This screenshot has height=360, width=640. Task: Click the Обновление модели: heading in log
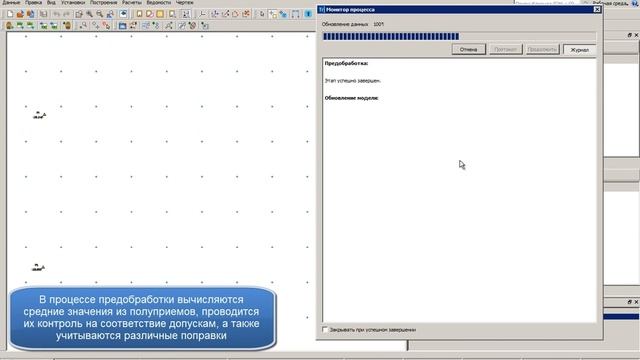point(351,98)
